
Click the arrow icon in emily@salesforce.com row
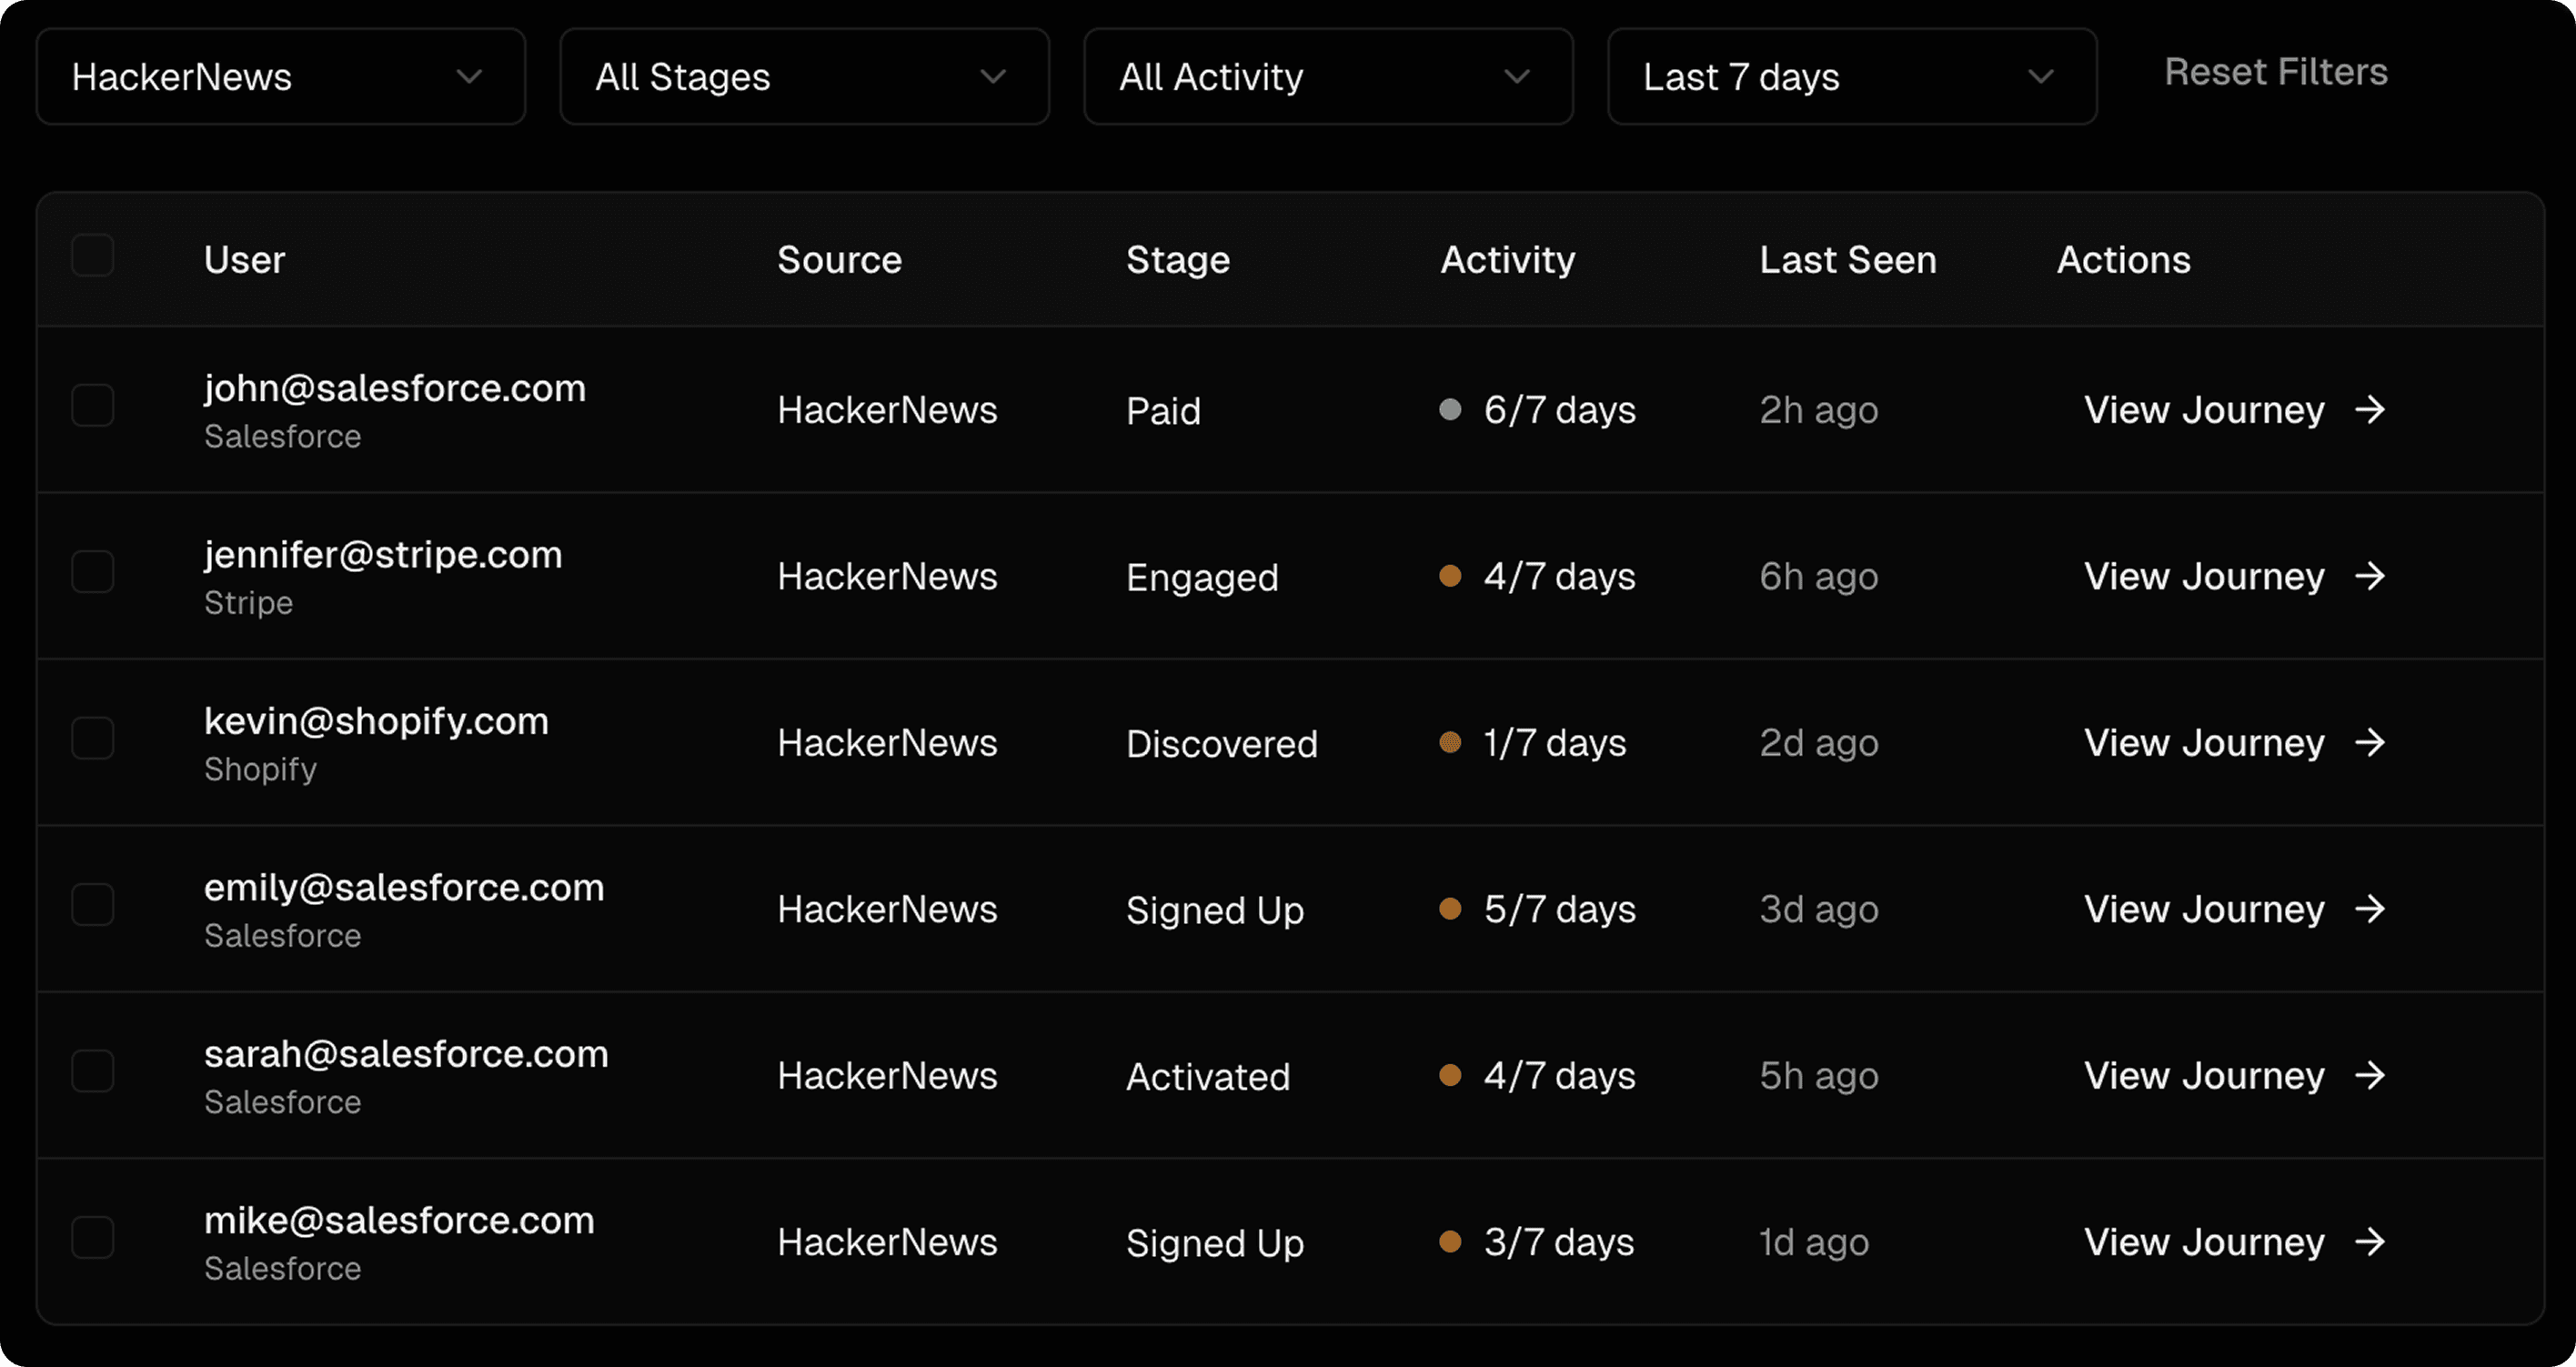tap(2370, 909)
